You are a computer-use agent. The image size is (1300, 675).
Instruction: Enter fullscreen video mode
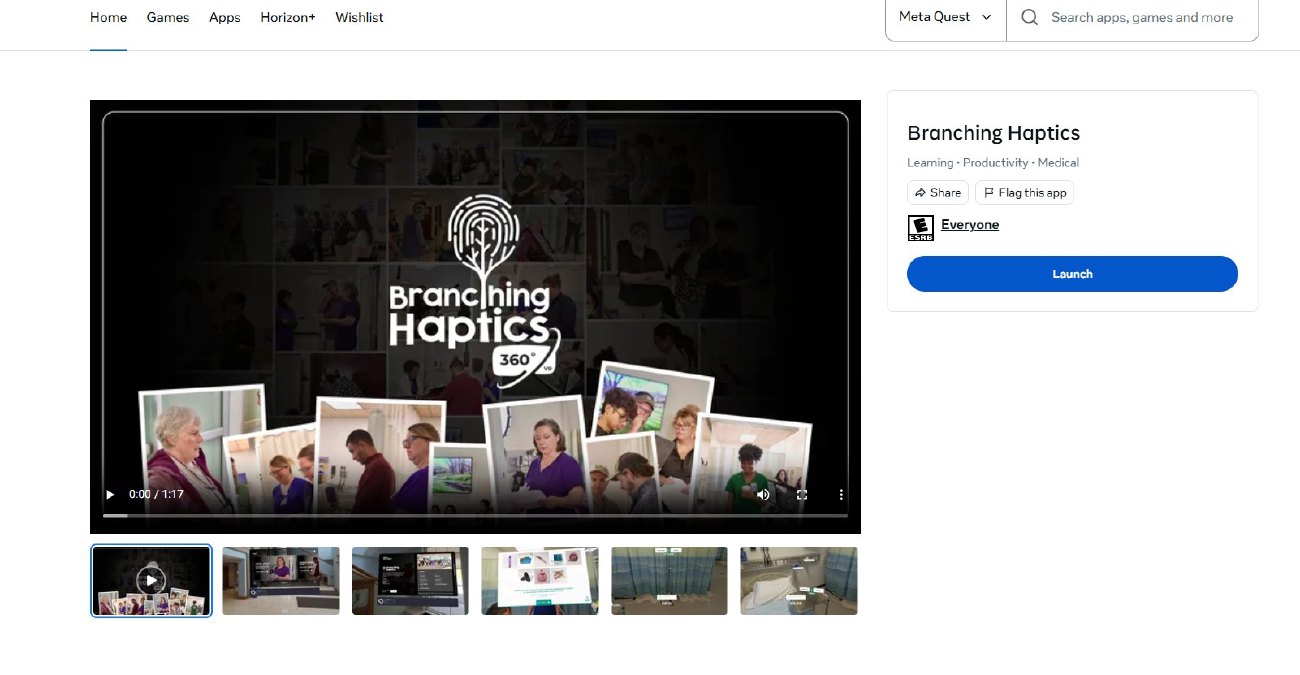[802, 495]
